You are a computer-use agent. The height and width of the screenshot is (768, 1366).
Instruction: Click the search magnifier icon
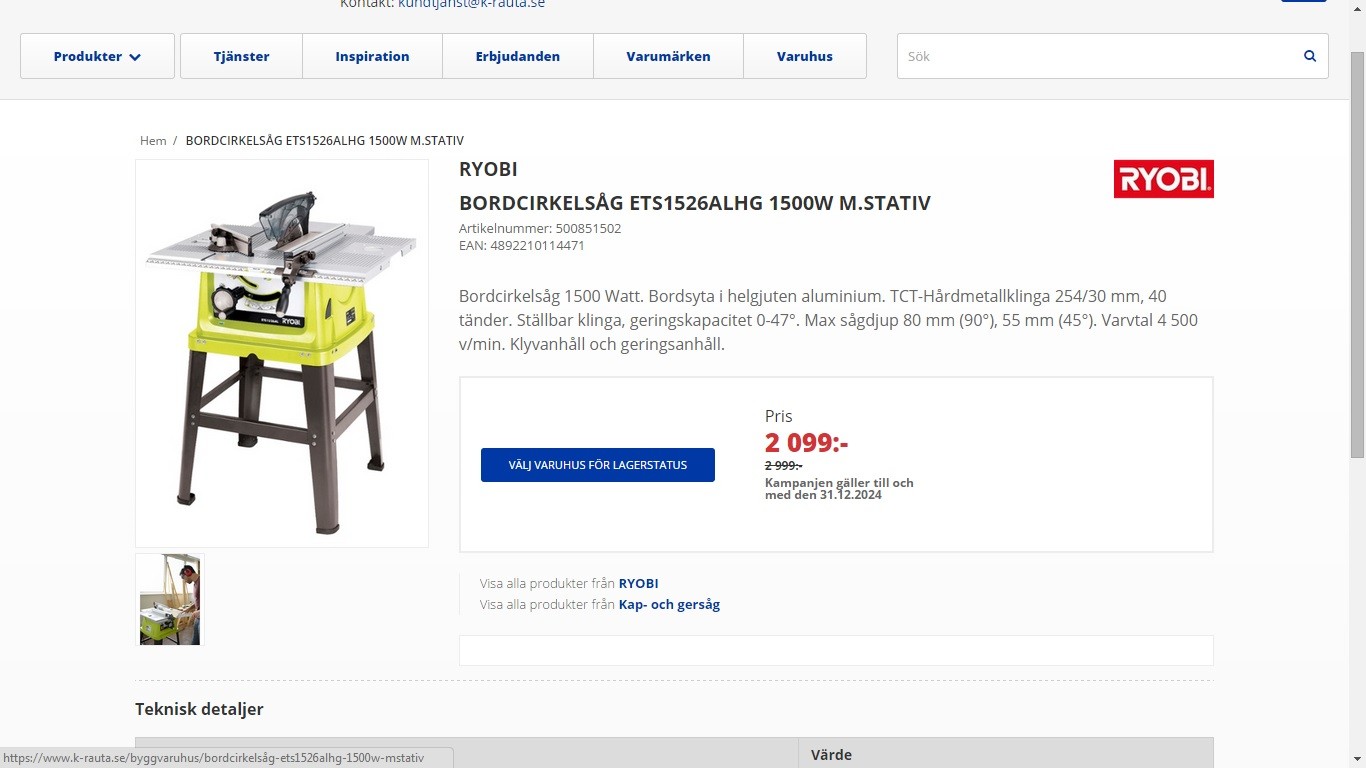(x=1310, y=56)
